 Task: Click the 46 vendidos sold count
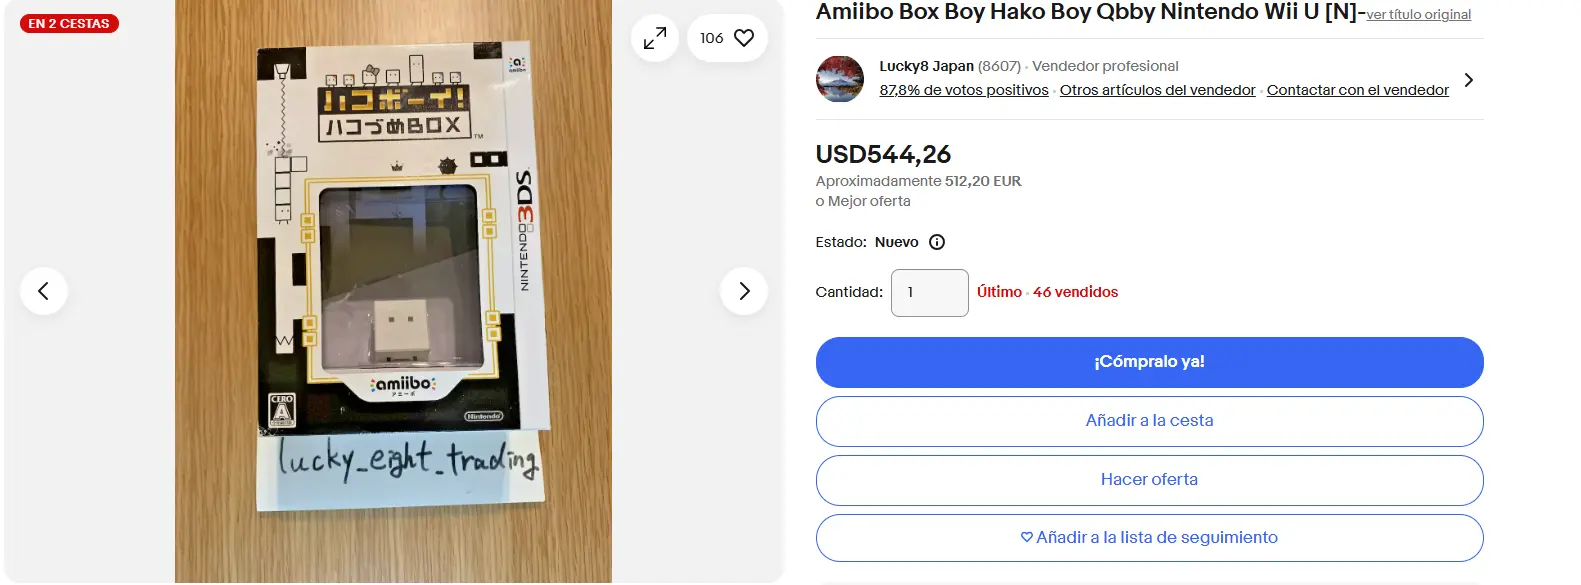pyautogui.click(x=1075, y=292)
